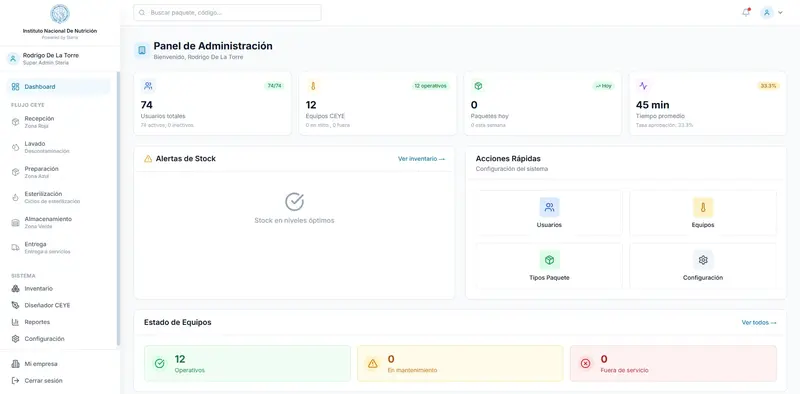The height and width of the screenshot is (394, 800).
Task: Click the Panel de Administración header icon
Action: (x=141, y=50)
